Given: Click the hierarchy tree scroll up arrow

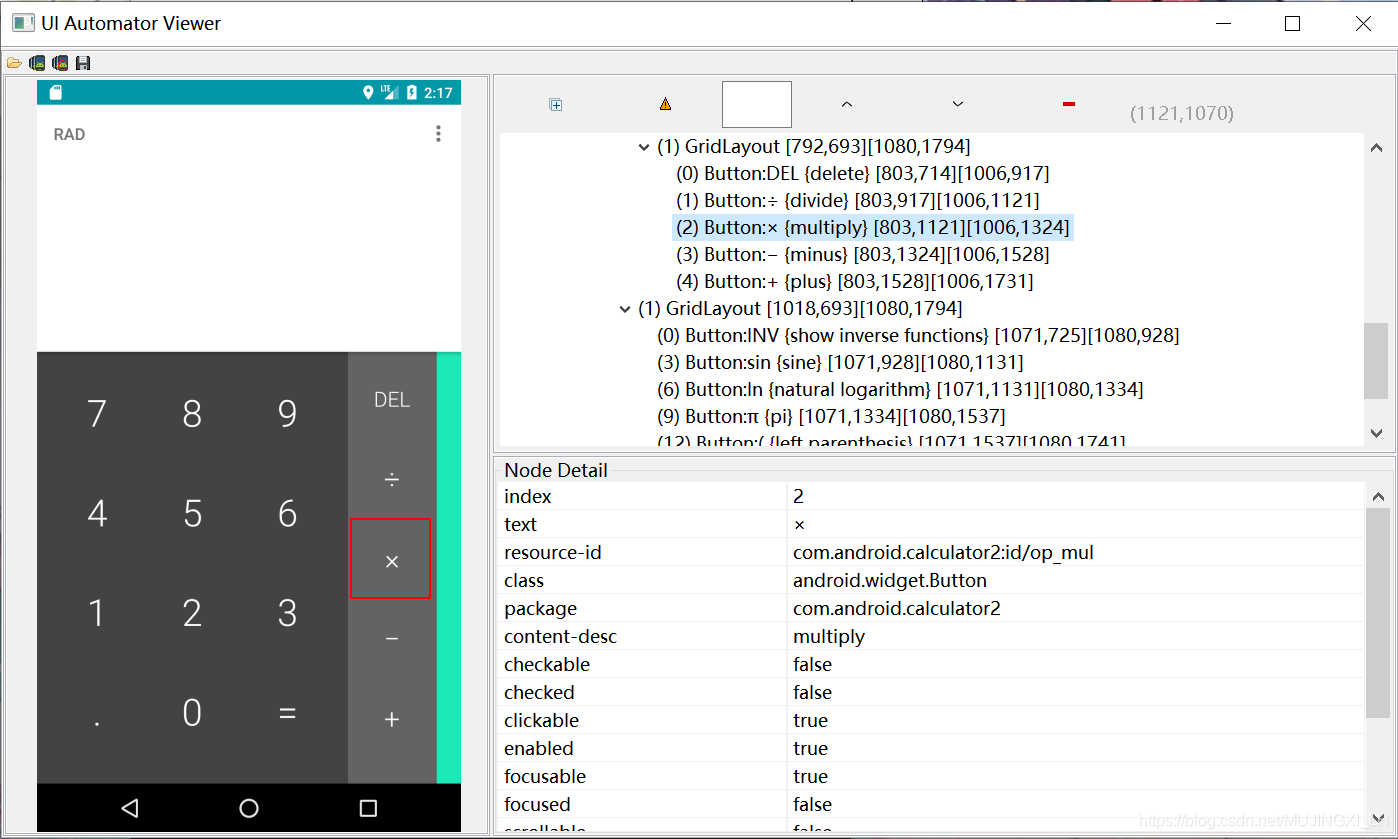Looking at the screenshot, I should 1377,146.
